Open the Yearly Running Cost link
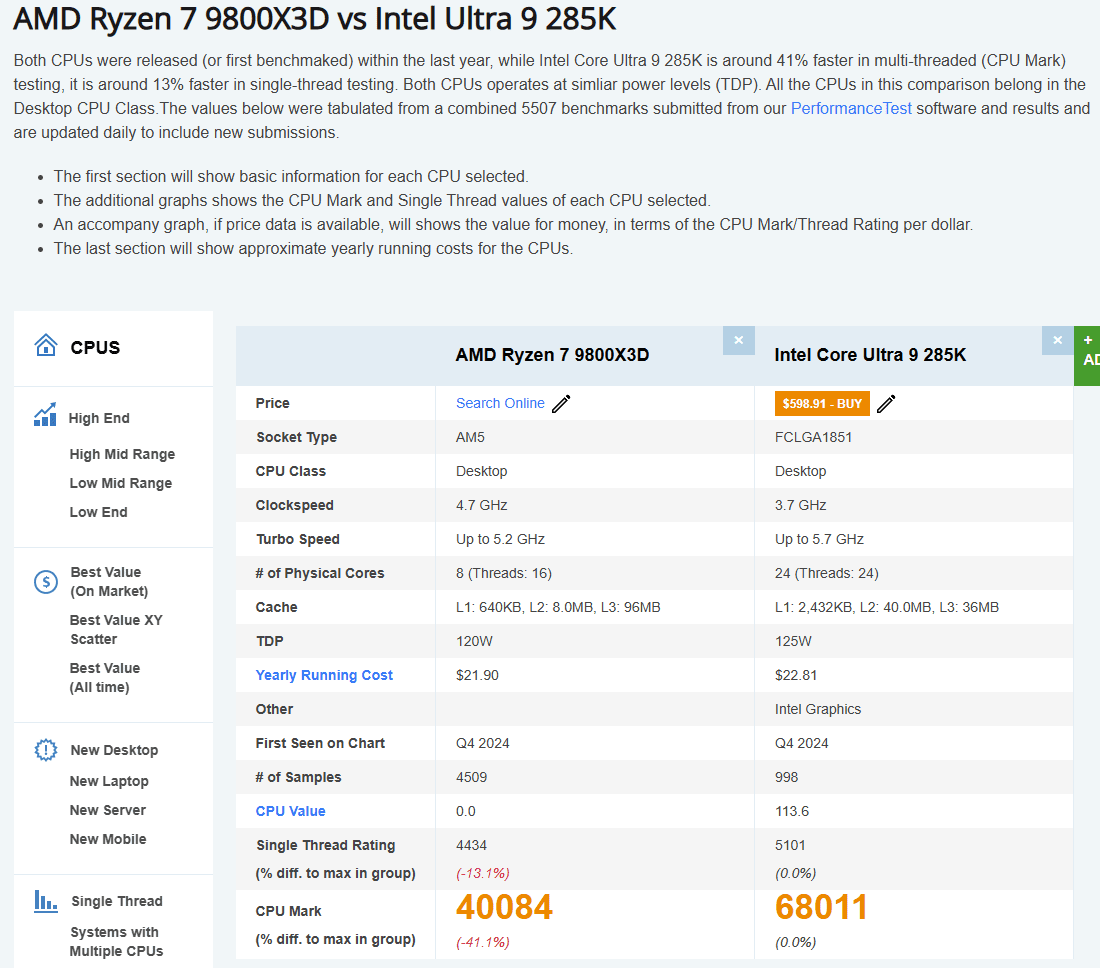This screenshot has height=968, width=1100. click(x=324, y=675)
